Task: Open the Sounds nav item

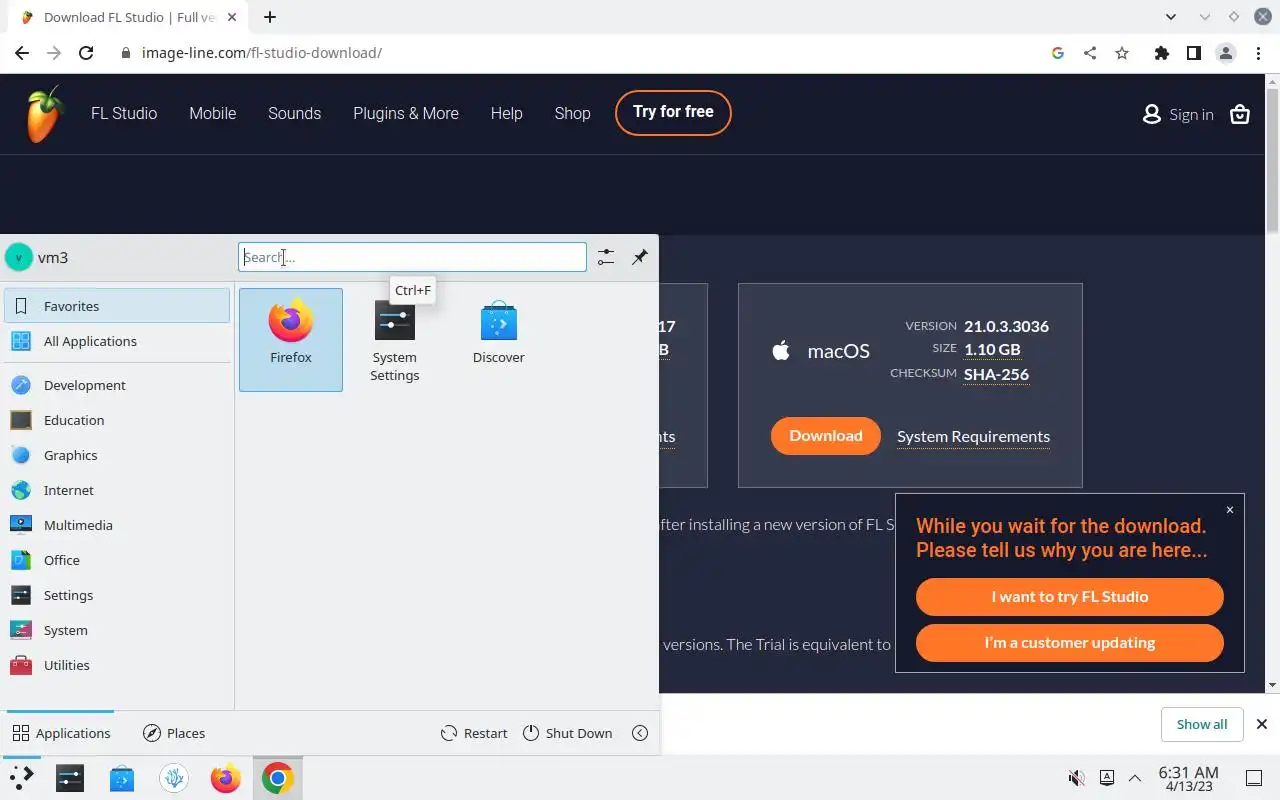Action: coord(294,114)
